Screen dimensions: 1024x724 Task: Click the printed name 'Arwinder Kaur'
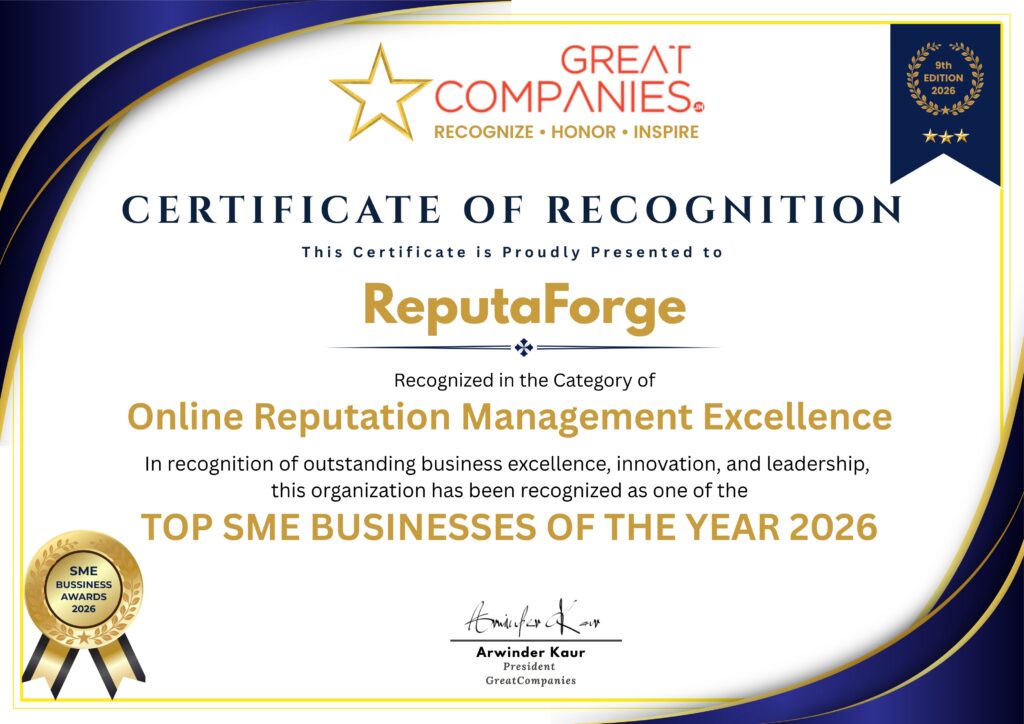coord(530,652)
